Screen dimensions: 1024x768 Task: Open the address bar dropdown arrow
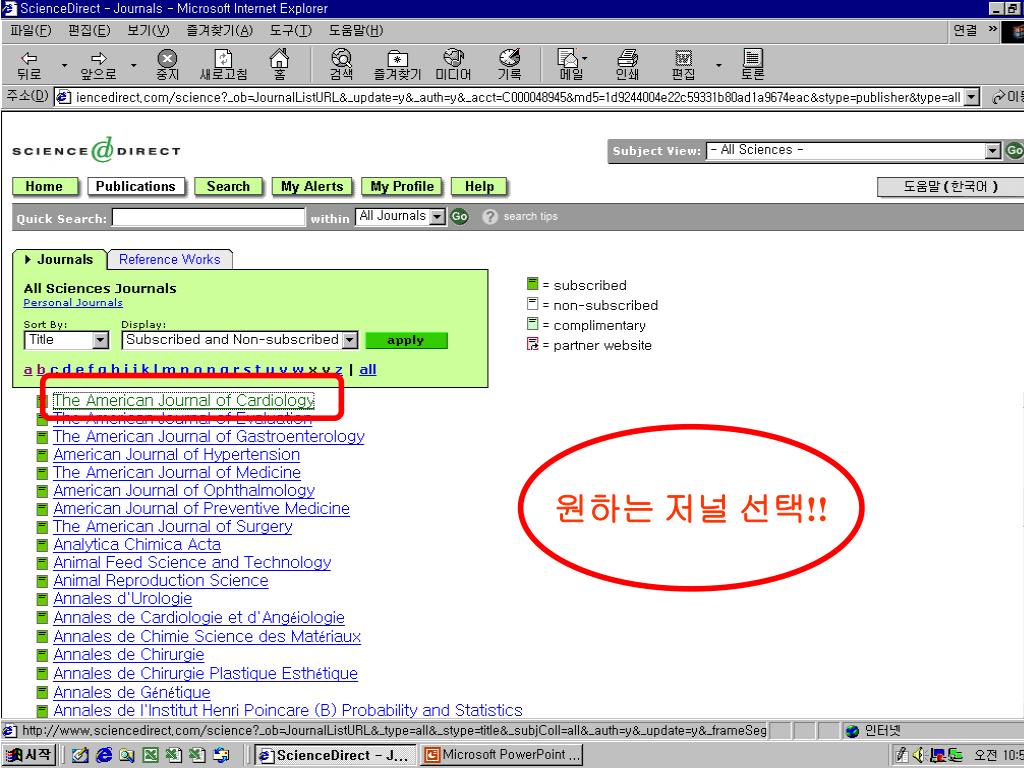point(972,97)
